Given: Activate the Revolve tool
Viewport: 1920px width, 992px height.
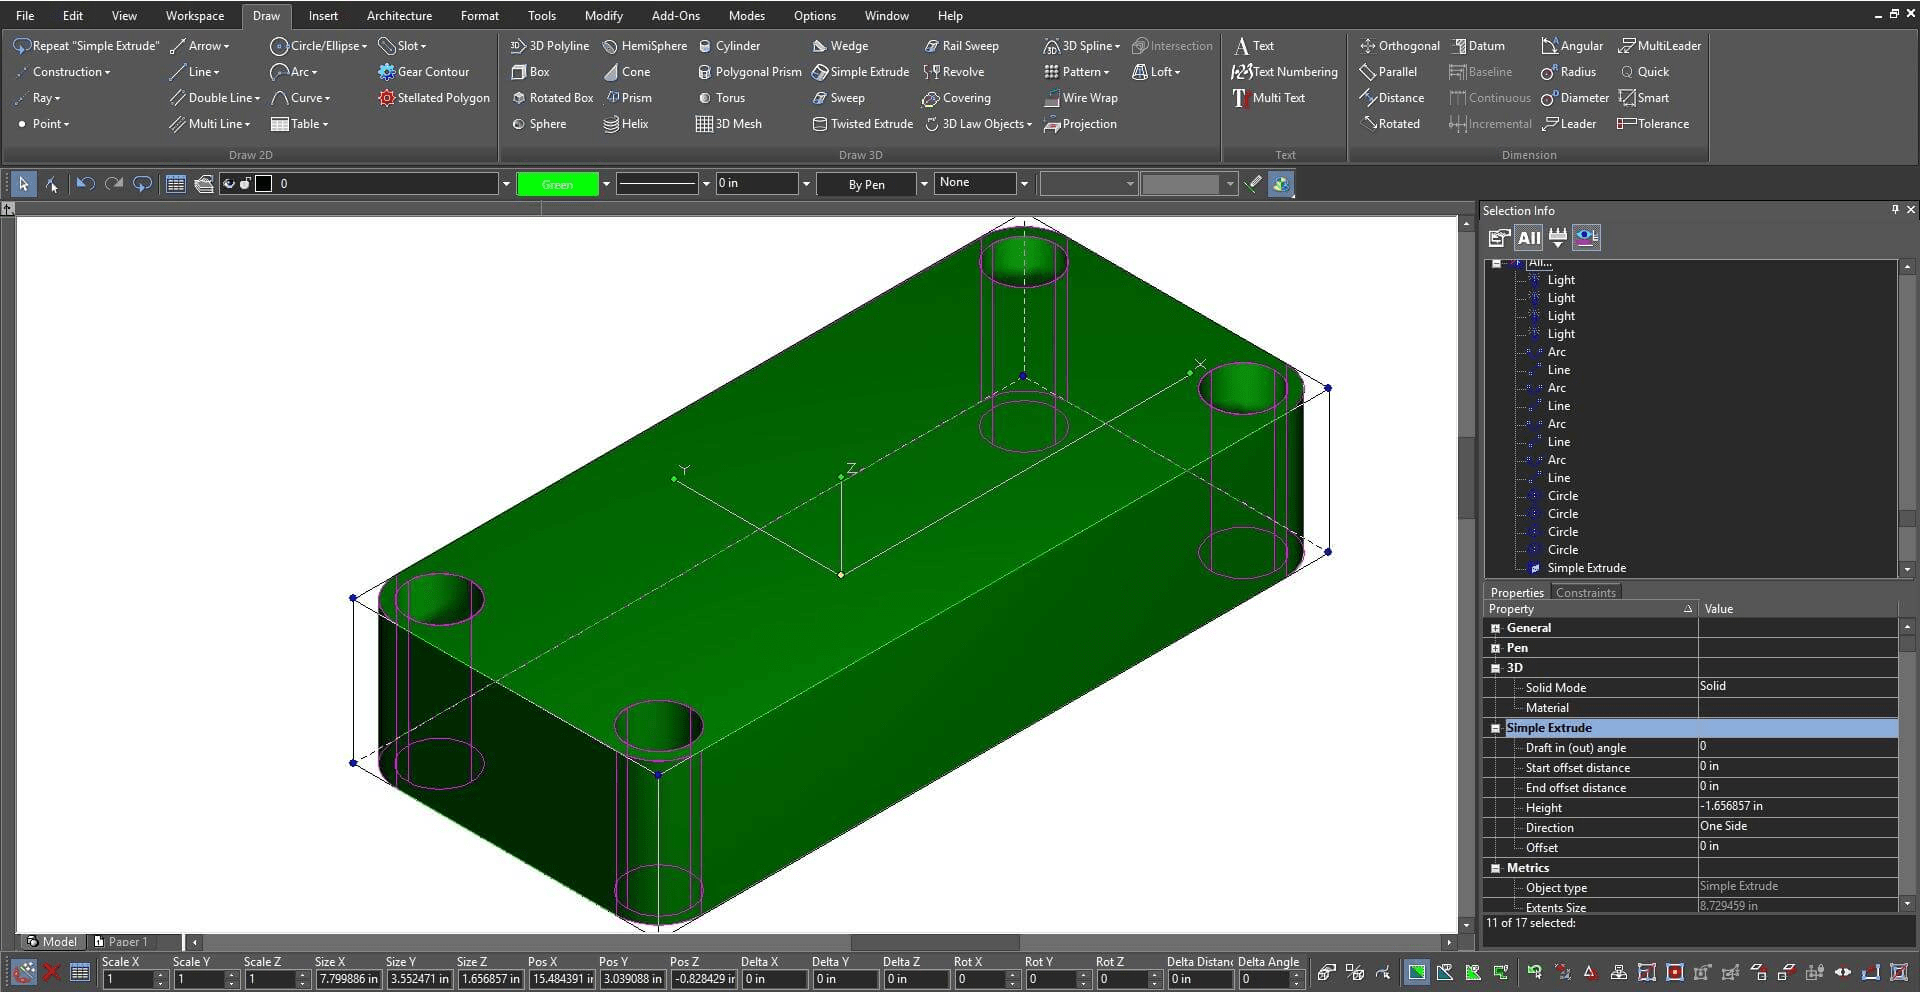Looking at the screenshot, I should (954, 72).
